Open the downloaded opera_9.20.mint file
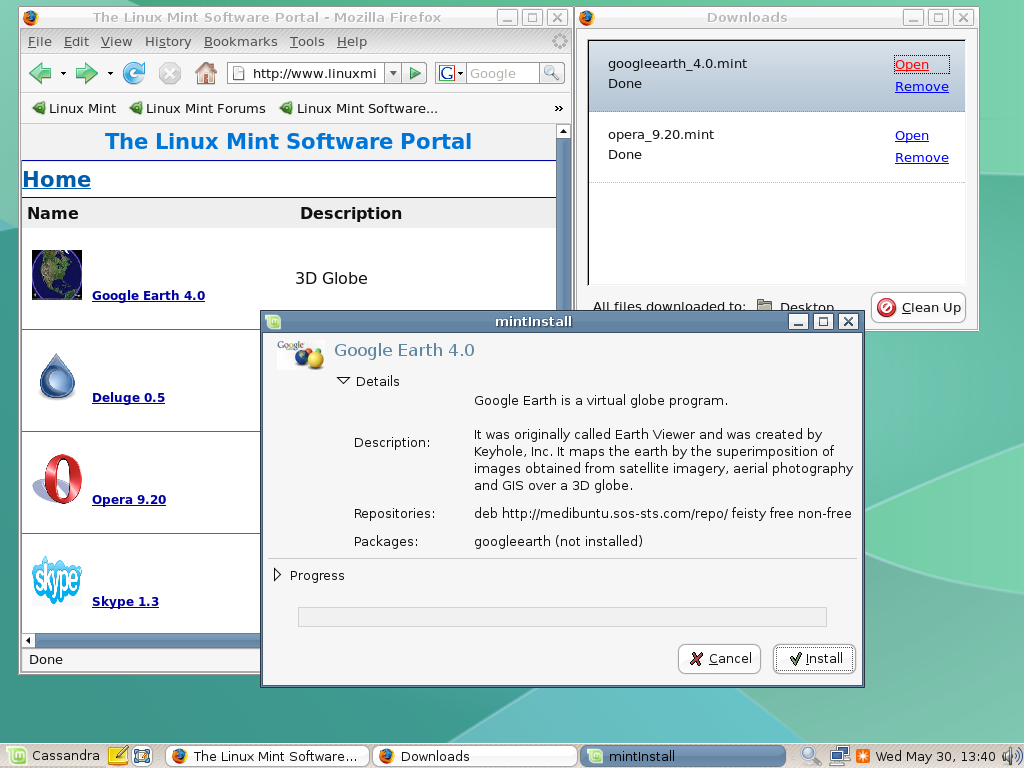The image size is (1024, 768). pos(912,135)
